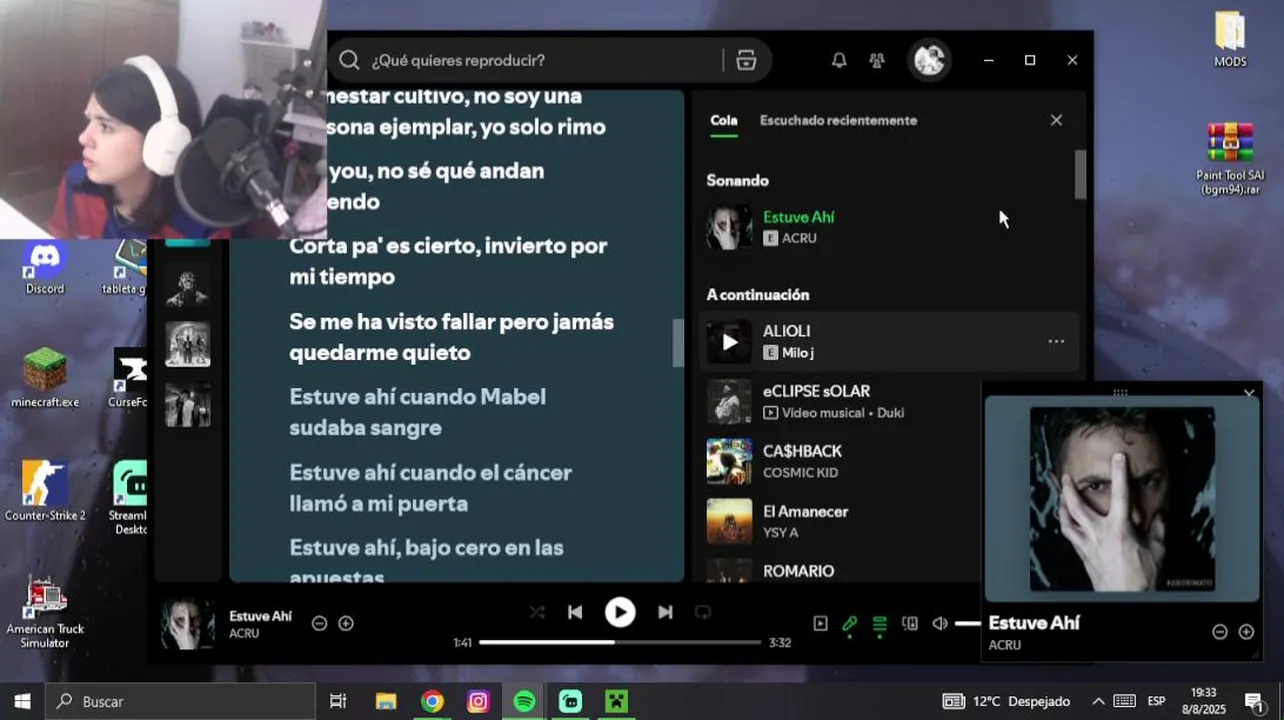Click the queue panel scrollbar
The width and height of the screenshot is (1284, 720).
(1080, 175)
